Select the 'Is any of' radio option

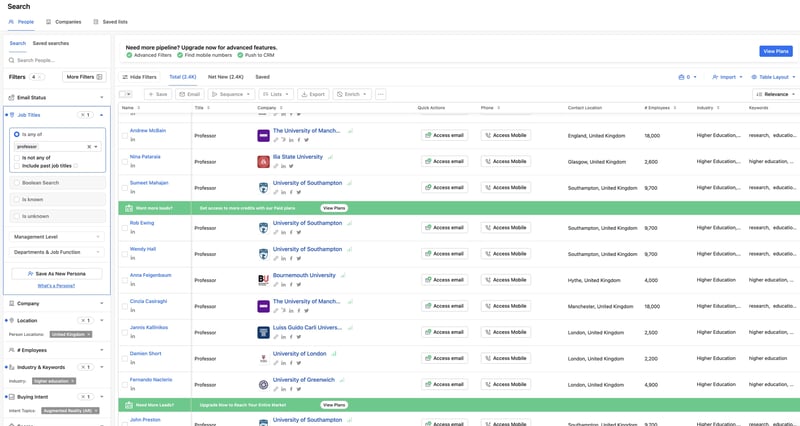click(x=17, y=134)
